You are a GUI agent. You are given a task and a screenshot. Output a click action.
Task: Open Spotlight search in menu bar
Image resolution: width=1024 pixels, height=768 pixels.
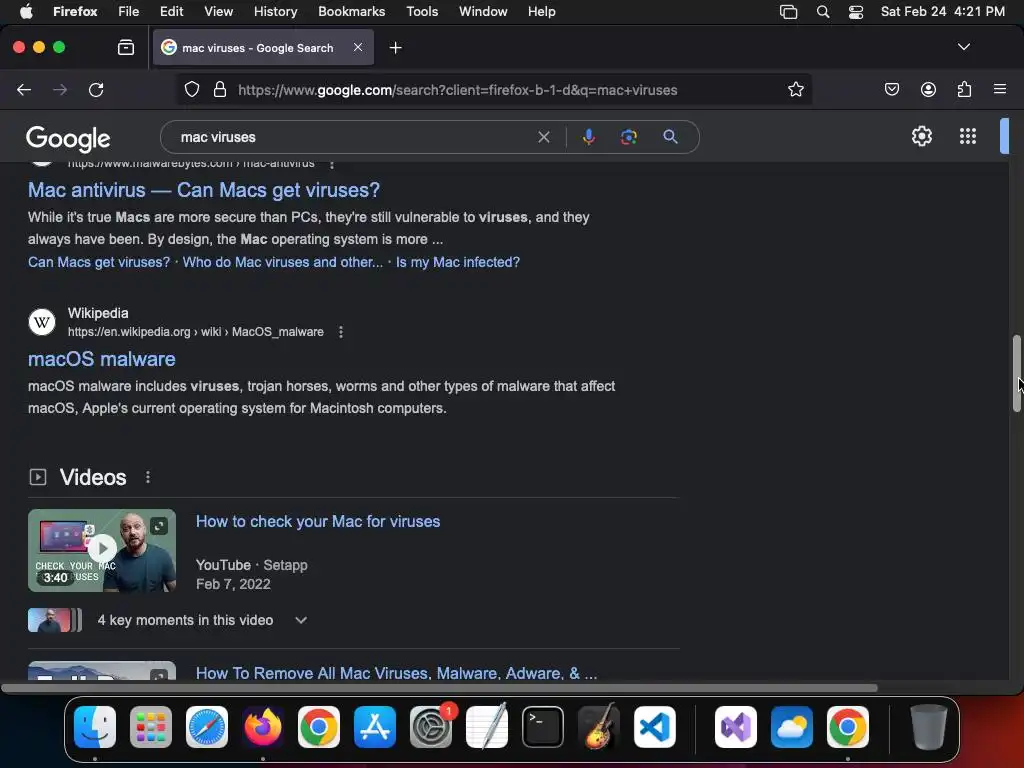(823, 12)
